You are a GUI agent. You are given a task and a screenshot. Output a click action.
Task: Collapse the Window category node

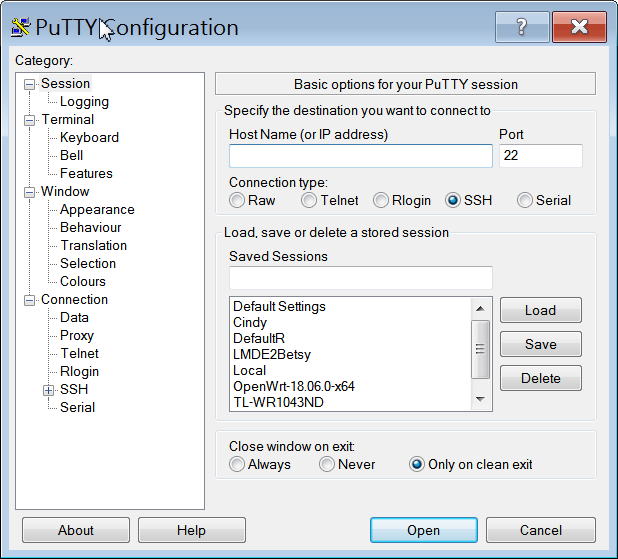[30, 192]
